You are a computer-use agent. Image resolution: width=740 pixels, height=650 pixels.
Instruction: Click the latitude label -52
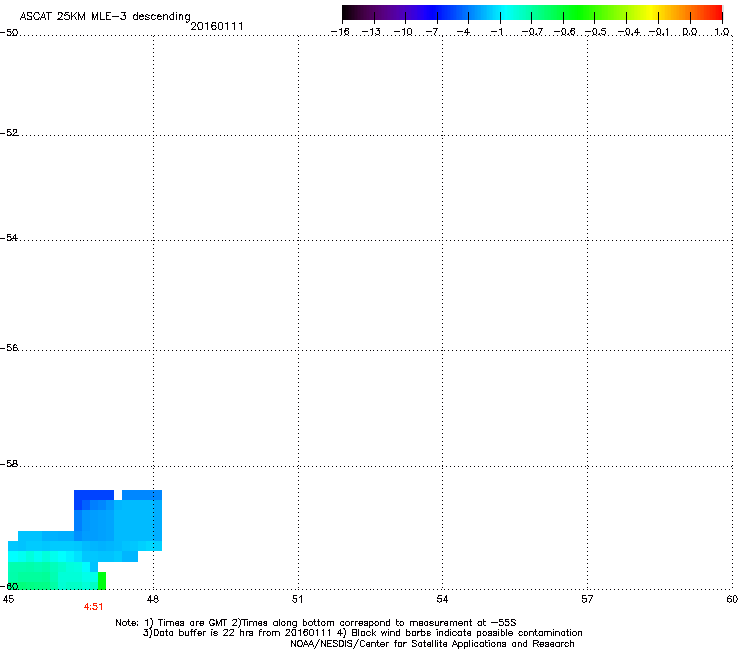9,133
